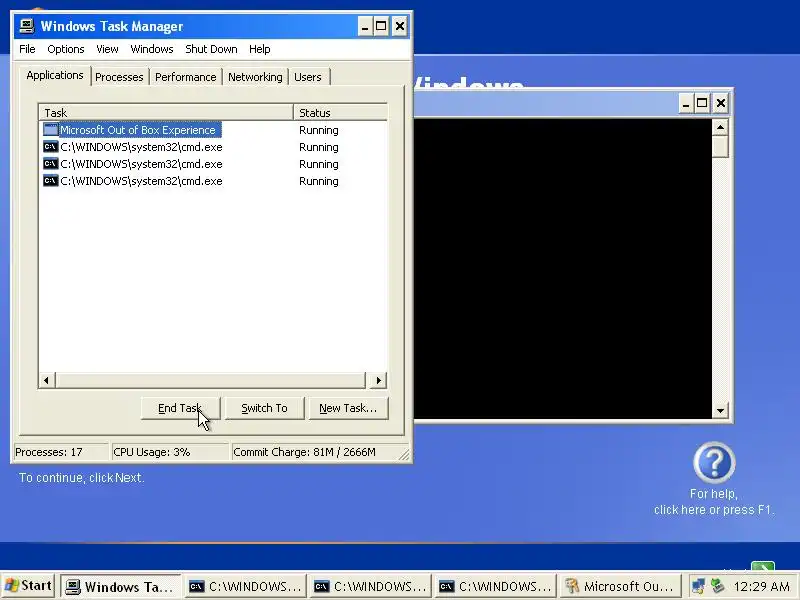Switch to the Processes tab
Screen dimensions: 800x600
pos(119,77)
